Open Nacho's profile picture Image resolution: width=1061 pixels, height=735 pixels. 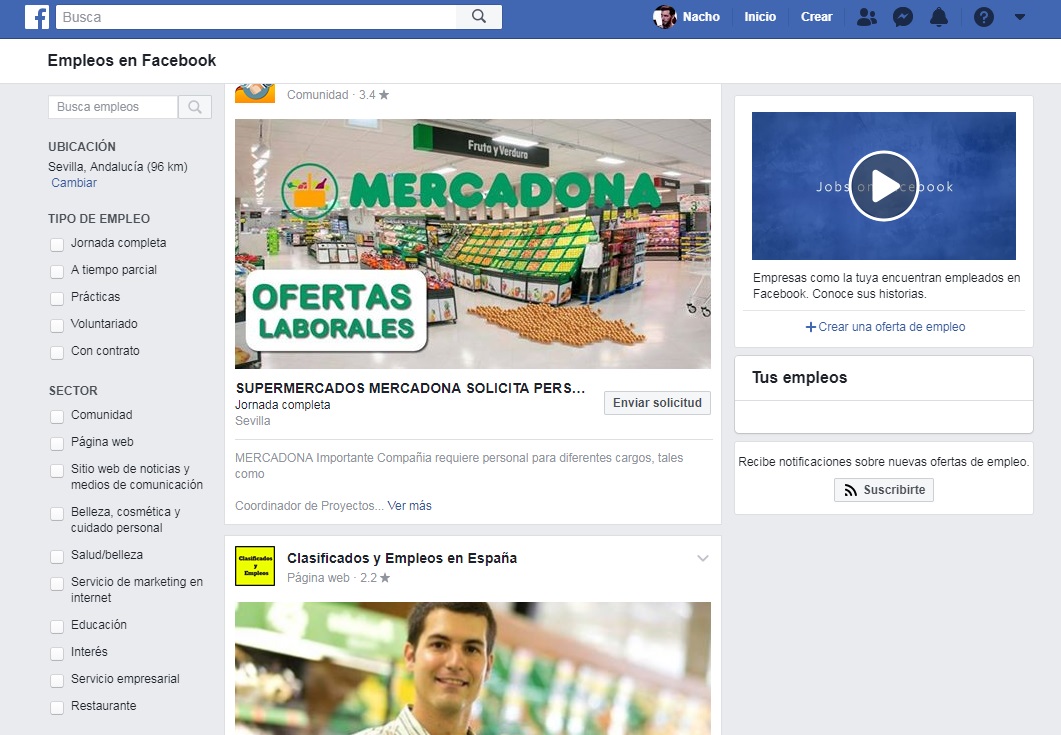point(664,17)
